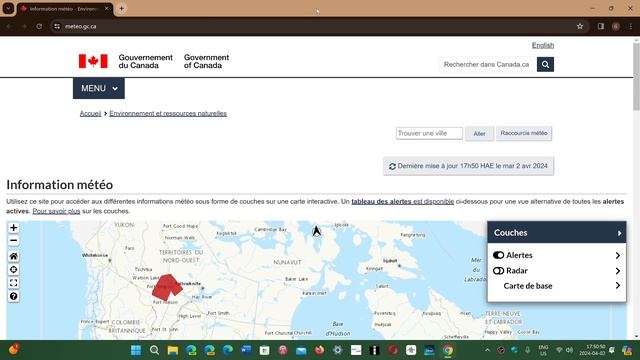Click the Gouvernement du Canada logo
The width and height of the screenshot is (640, 360).
[x=154, y=61]
